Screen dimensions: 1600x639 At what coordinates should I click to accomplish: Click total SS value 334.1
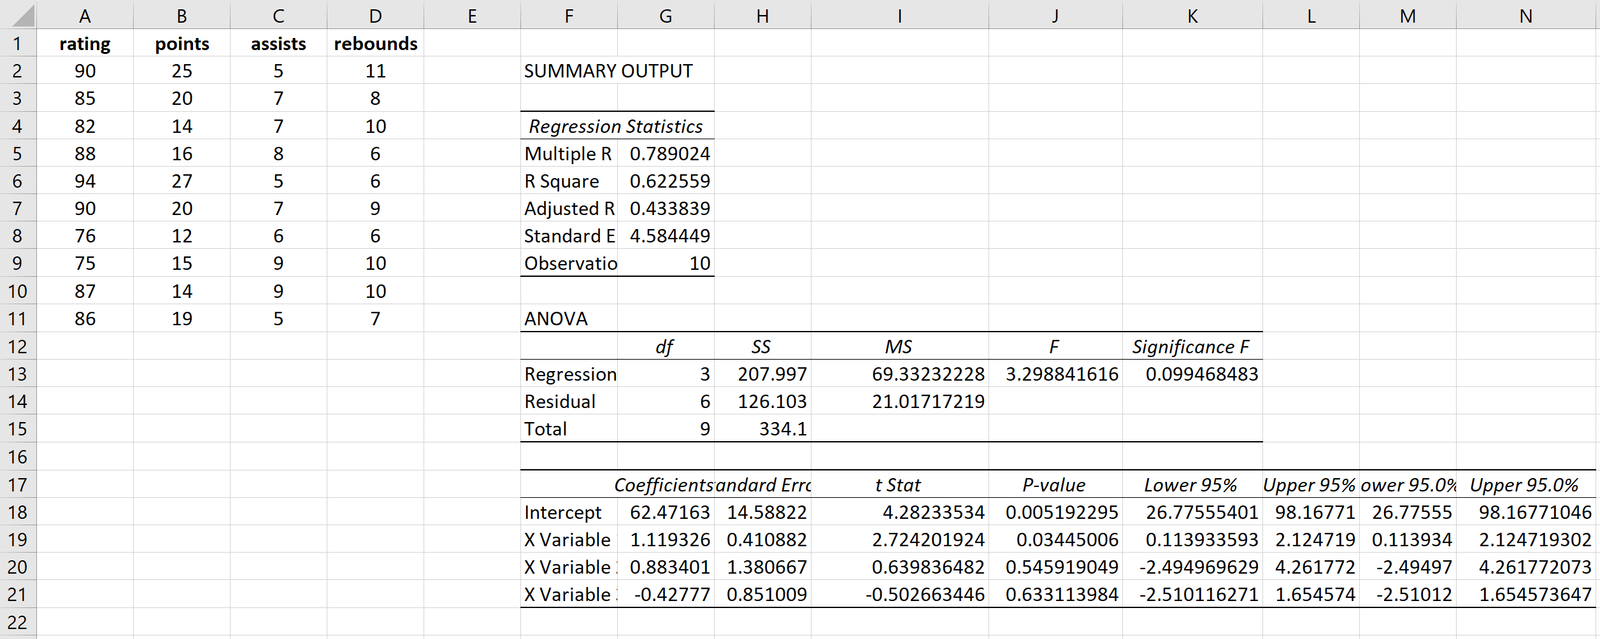click(x=762, y=429)
